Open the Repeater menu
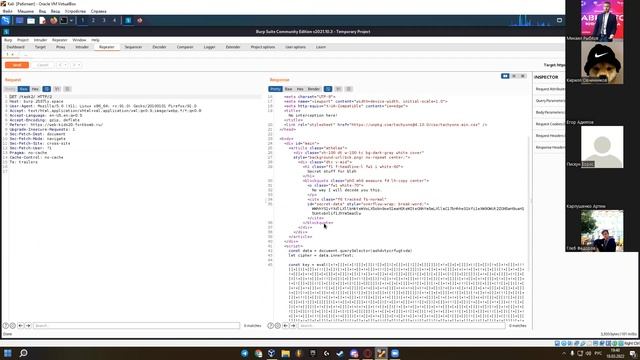Viewport: 640px width, 360px height. coord(60,40)
